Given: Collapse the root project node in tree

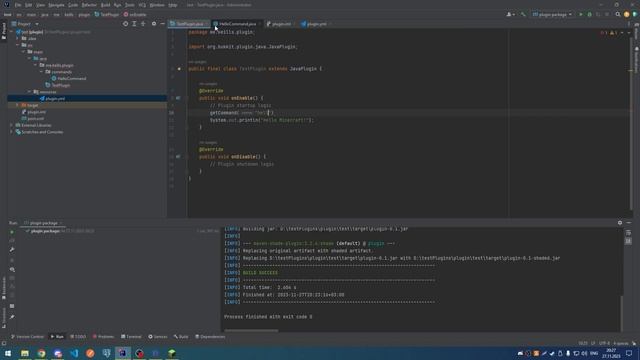Looking at the screenshot, I should click(x=12, y=32).
